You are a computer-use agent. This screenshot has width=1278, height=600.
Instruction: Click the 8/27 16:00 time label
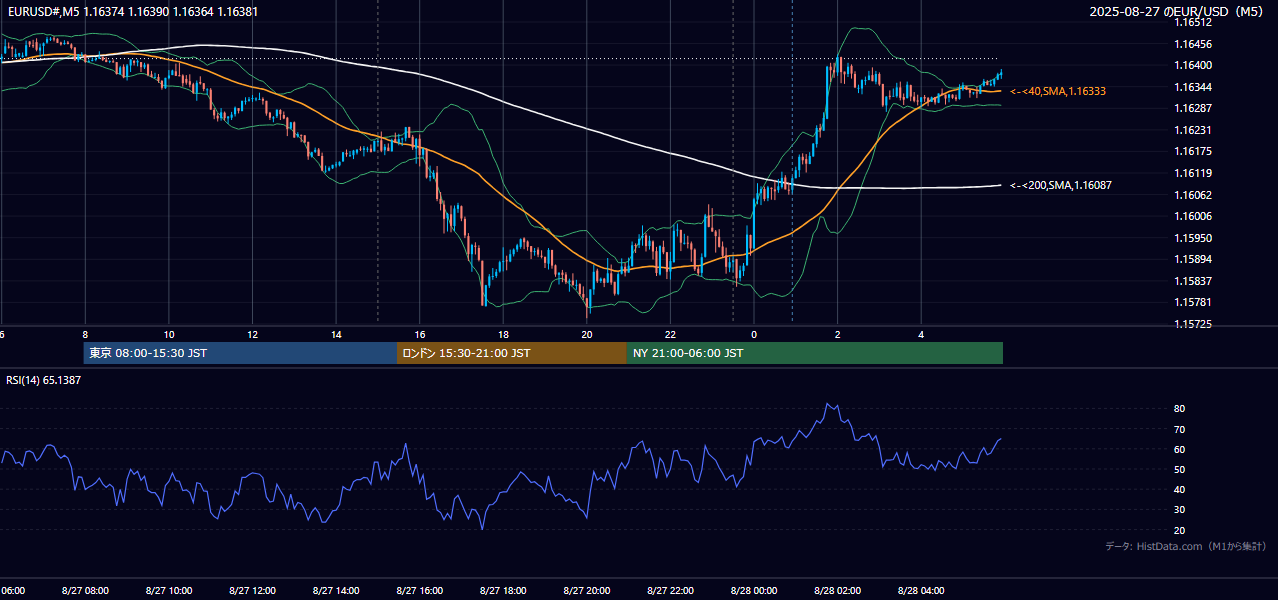(419, 590)
